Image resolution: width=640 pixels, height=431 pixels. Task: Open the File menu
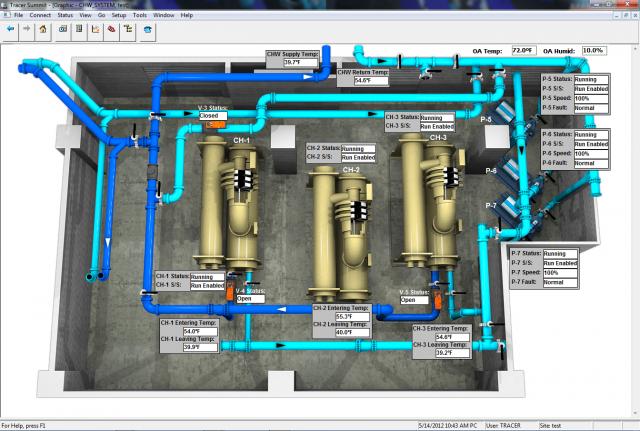(x=18, y=16)
